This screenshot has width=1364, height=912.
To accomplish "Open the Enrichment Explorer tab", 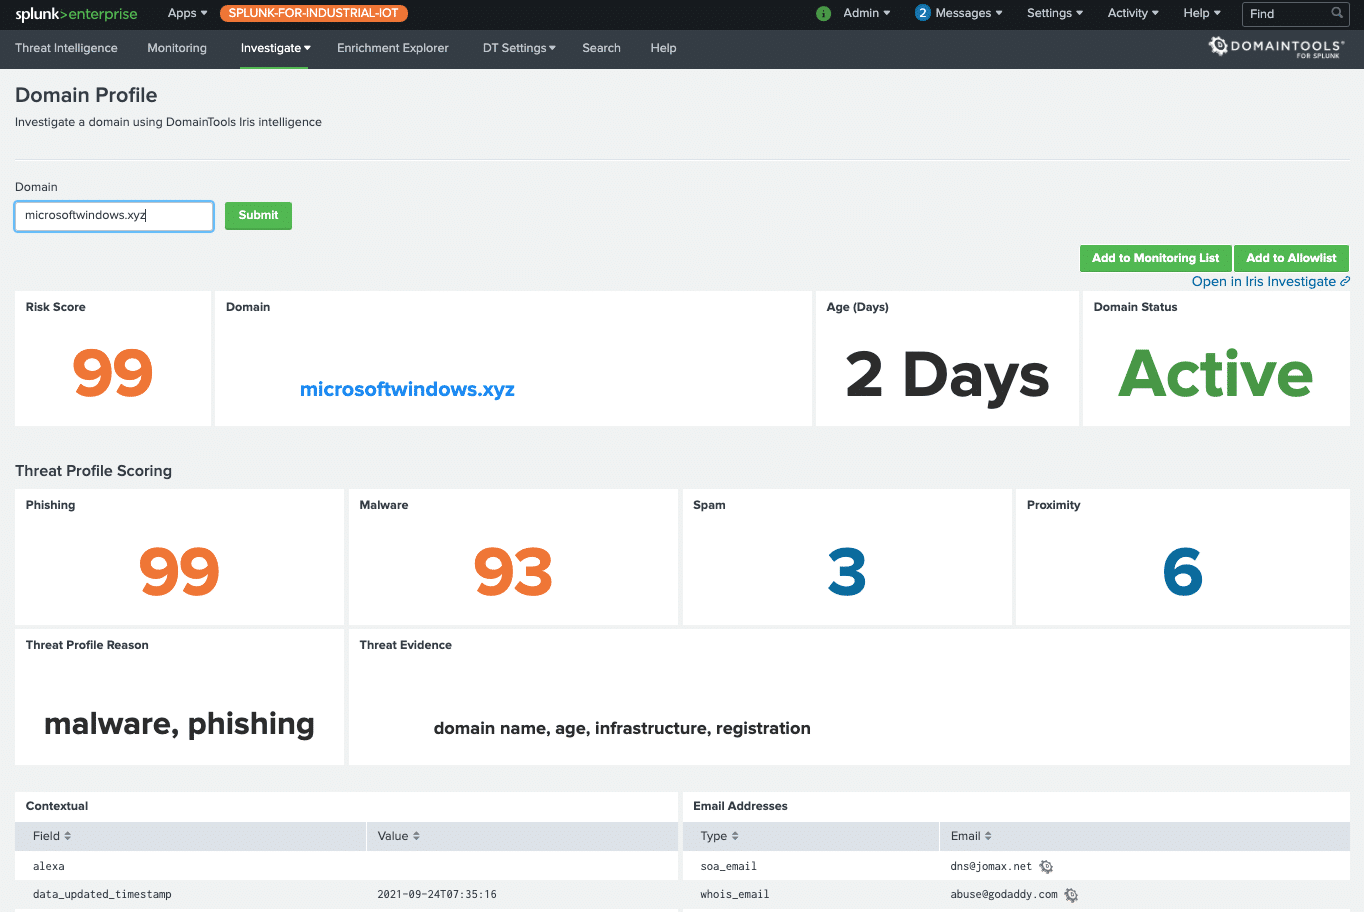I will 393,48.
